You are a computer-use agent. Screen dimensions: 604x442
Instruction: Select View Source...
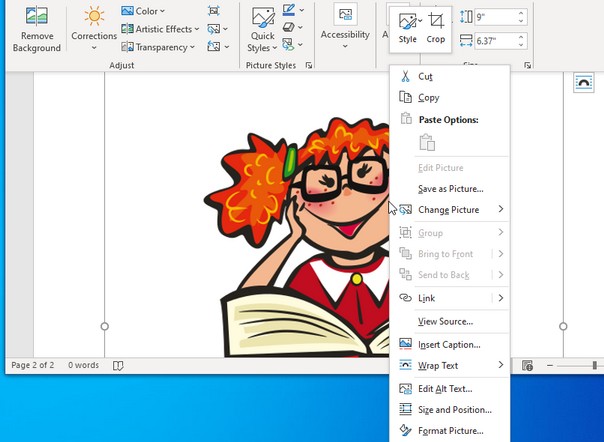click(450, 321)
